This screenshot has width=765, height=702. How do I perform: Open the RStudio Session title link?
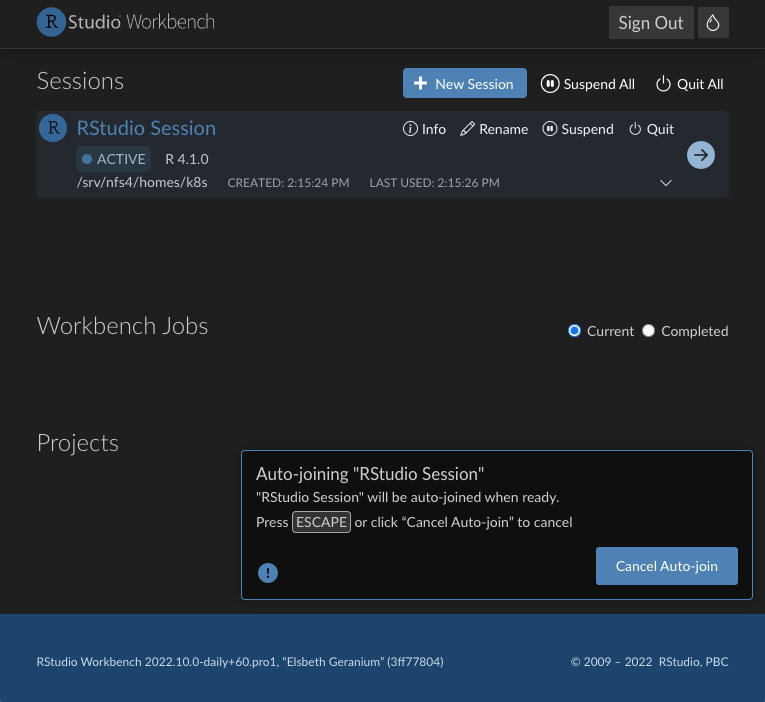tap(146, 128)
